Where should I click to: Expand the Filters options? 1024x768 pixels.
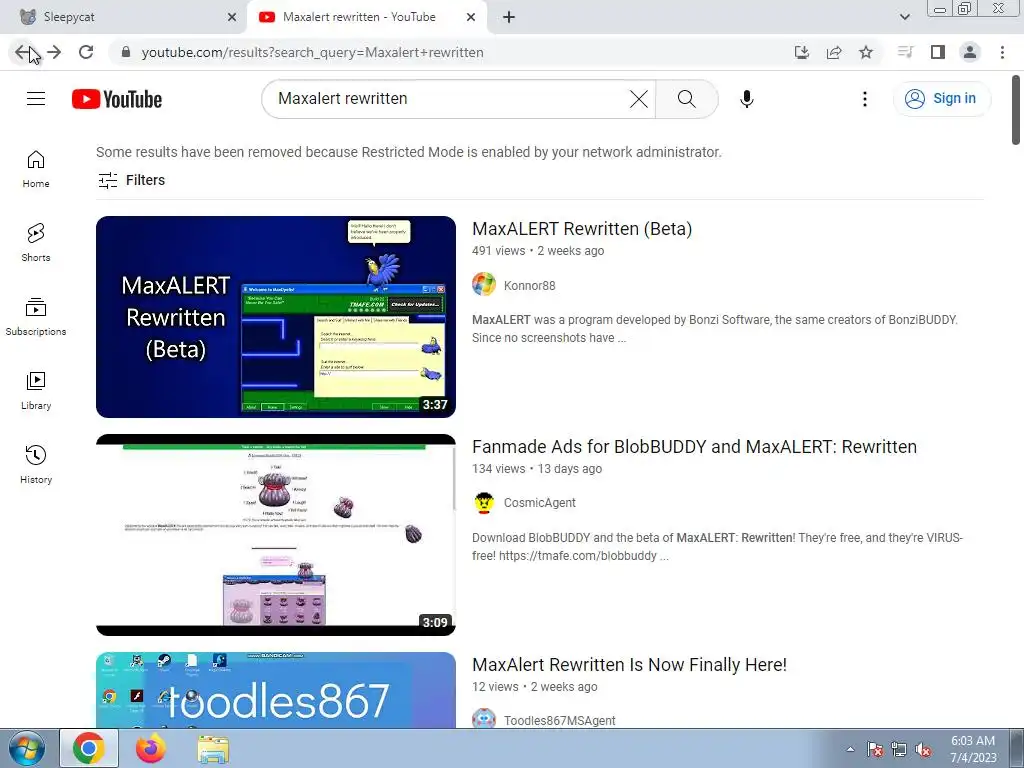pyautogui.click(x=131, y=180)
